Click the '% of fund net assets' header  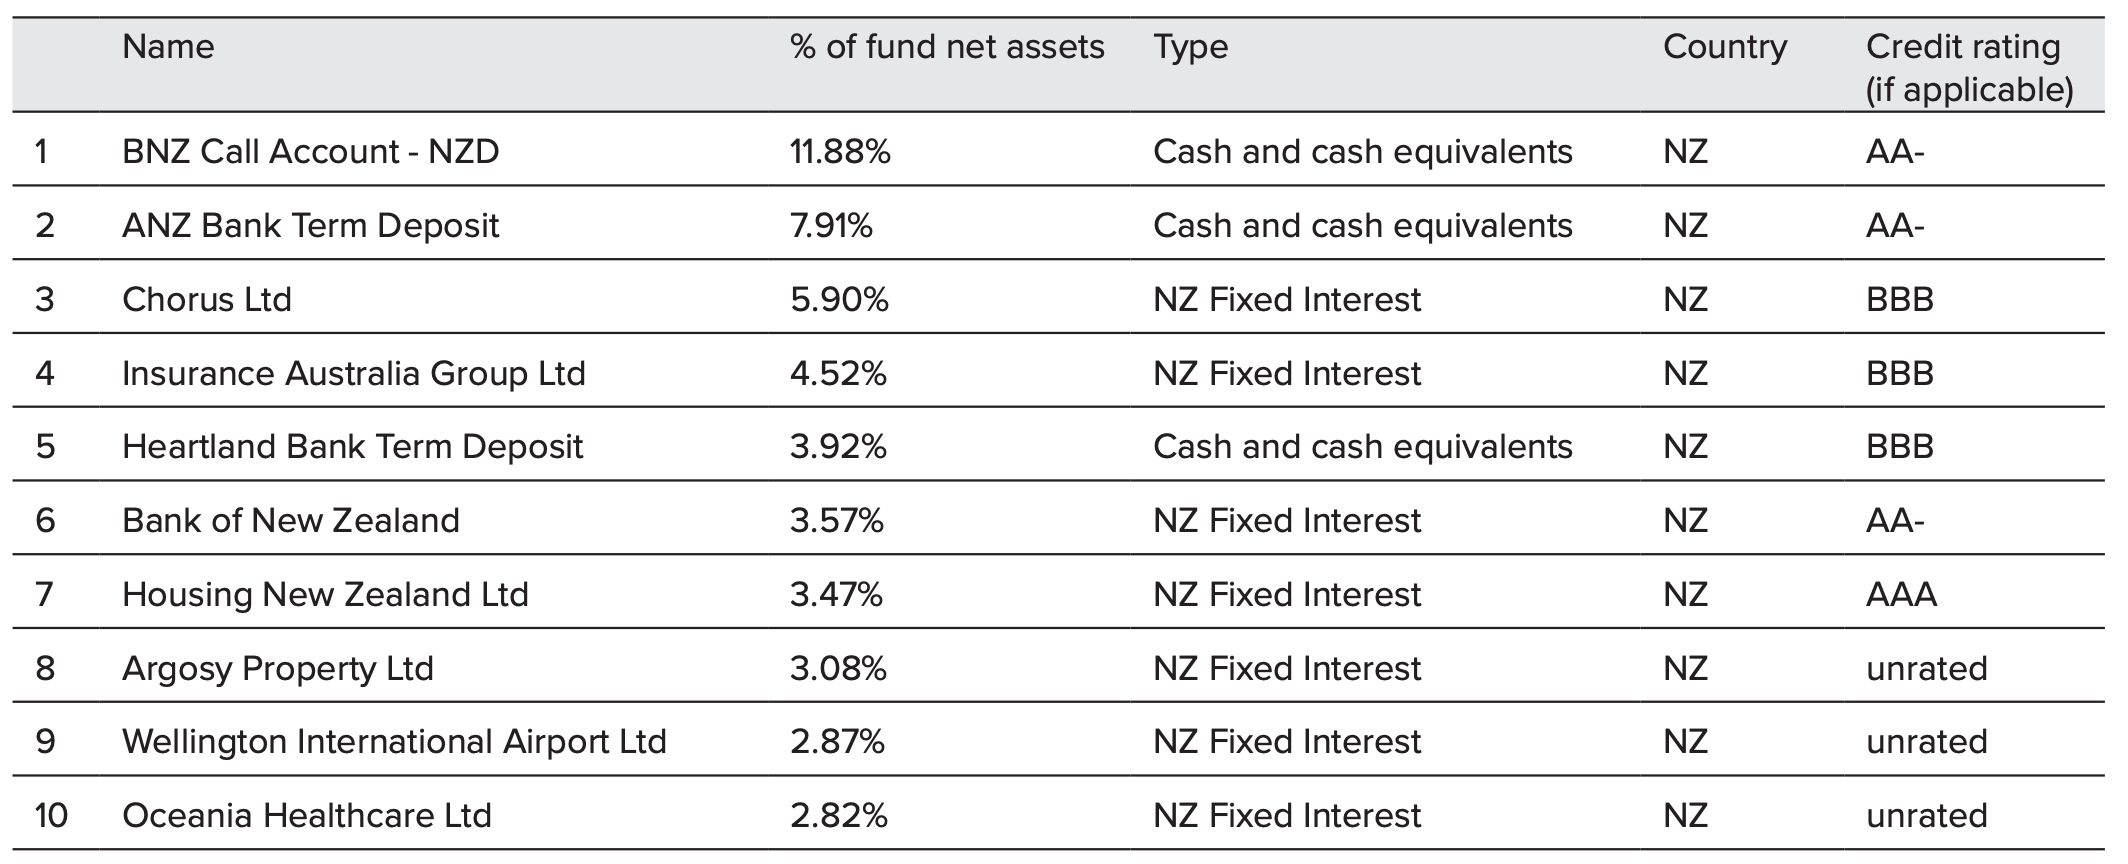coord(946,47)
